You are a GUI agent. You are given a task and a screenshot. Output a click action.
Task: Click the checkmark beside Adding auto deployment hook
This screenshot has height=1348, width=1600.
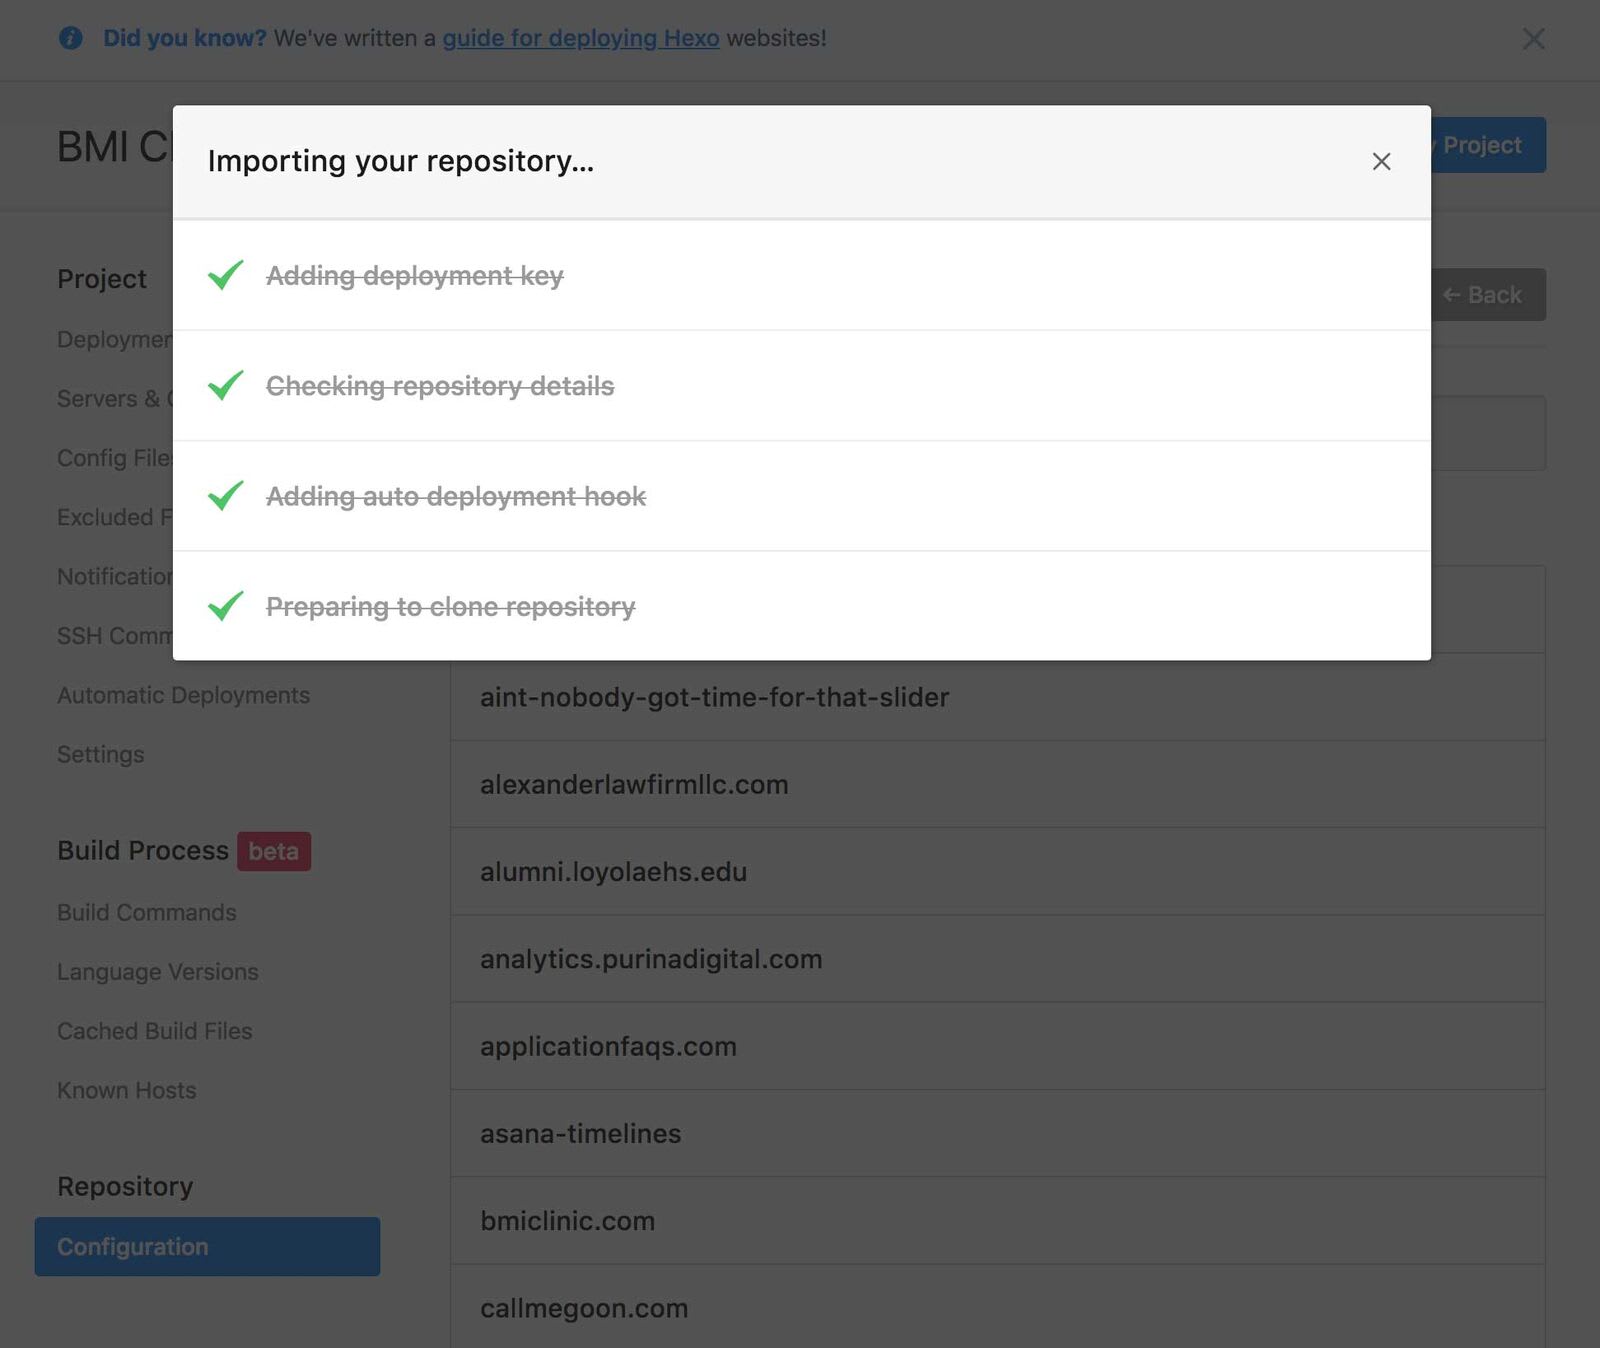click(x=226, y=496)
